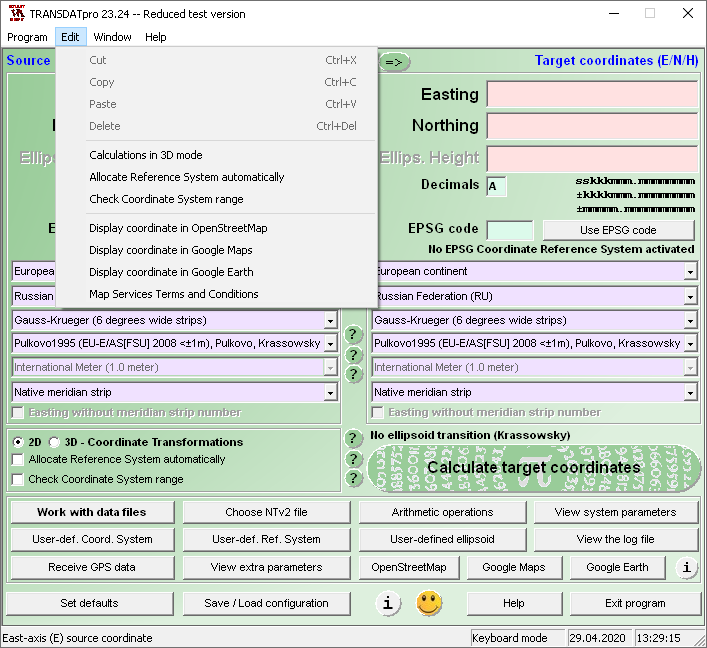Select Display coordinate in Google Earth menu item

coord(216,272)
